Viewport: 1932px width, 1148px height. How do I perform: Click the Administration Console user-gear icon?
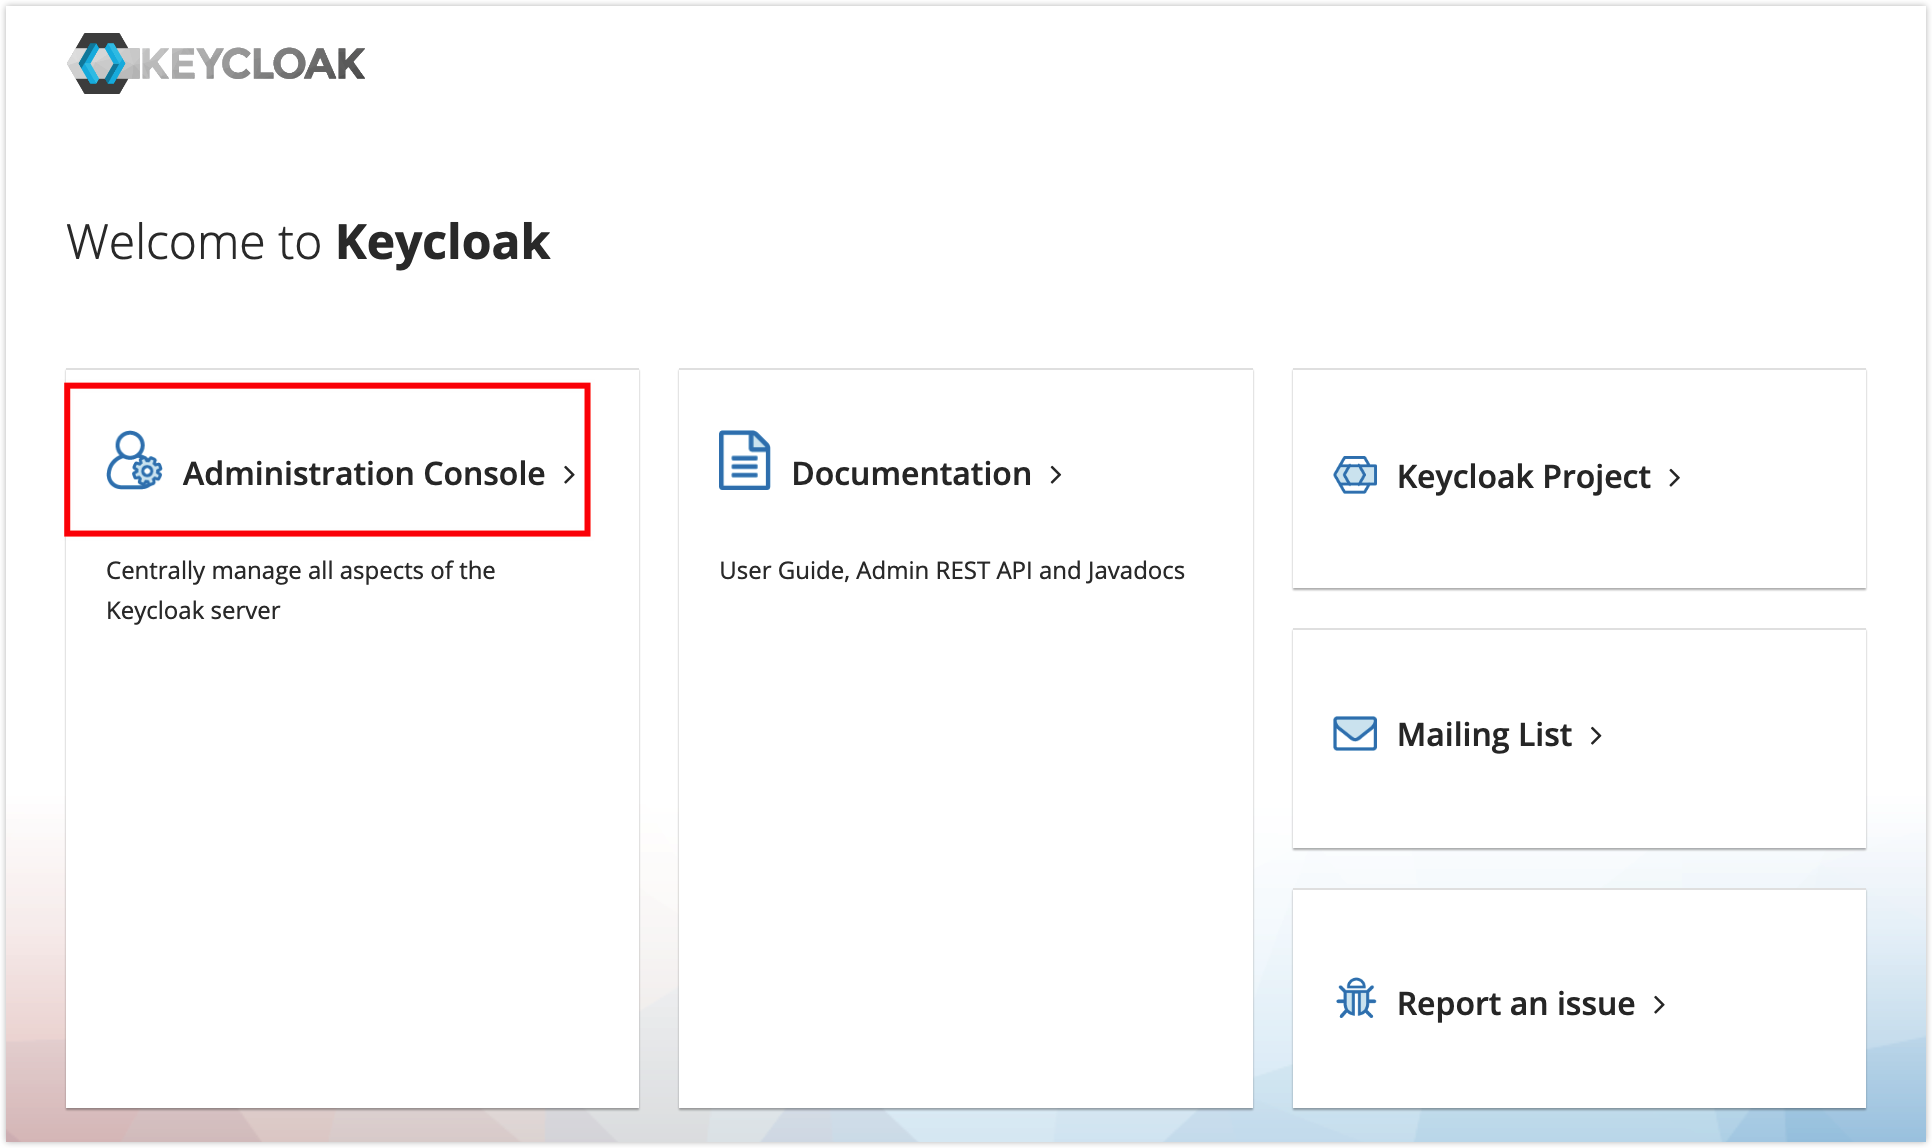(134, 461)
